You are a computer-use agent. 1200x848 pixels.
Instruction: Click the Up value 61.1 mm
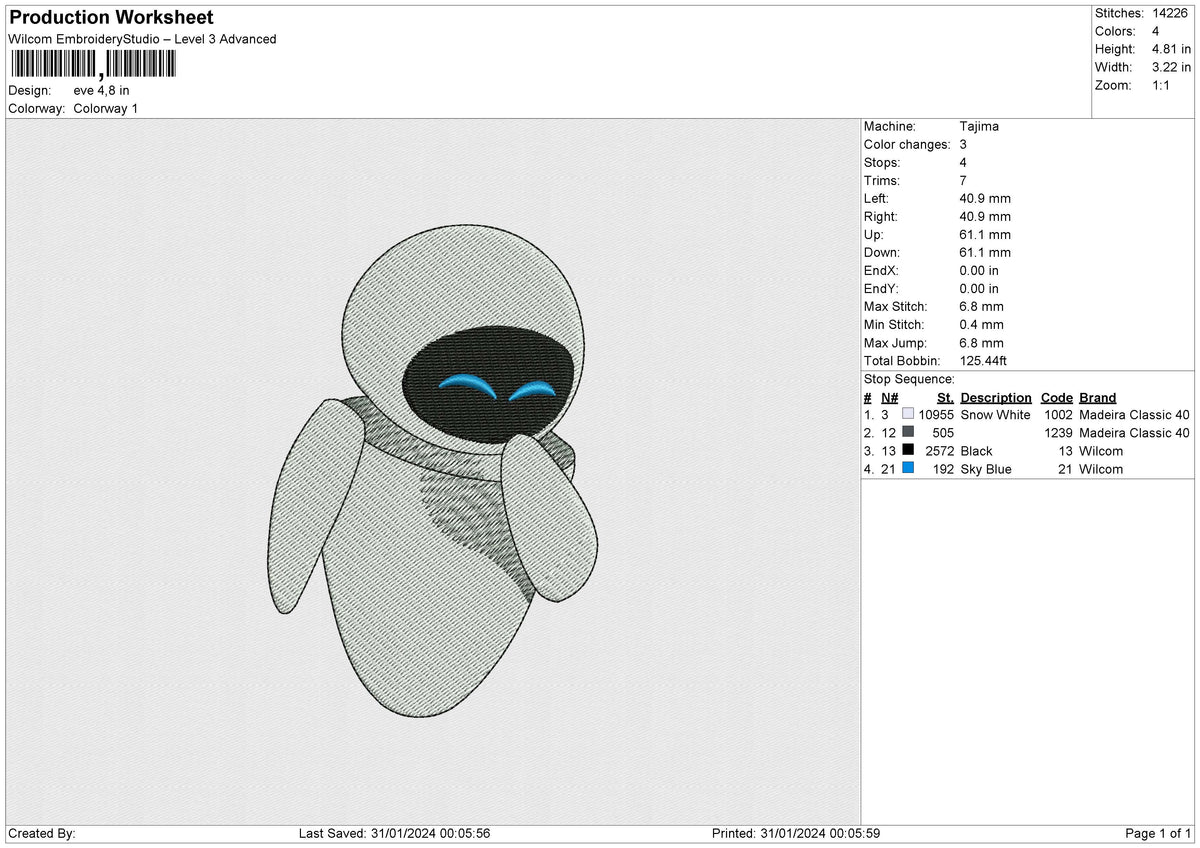coord(985,234)
